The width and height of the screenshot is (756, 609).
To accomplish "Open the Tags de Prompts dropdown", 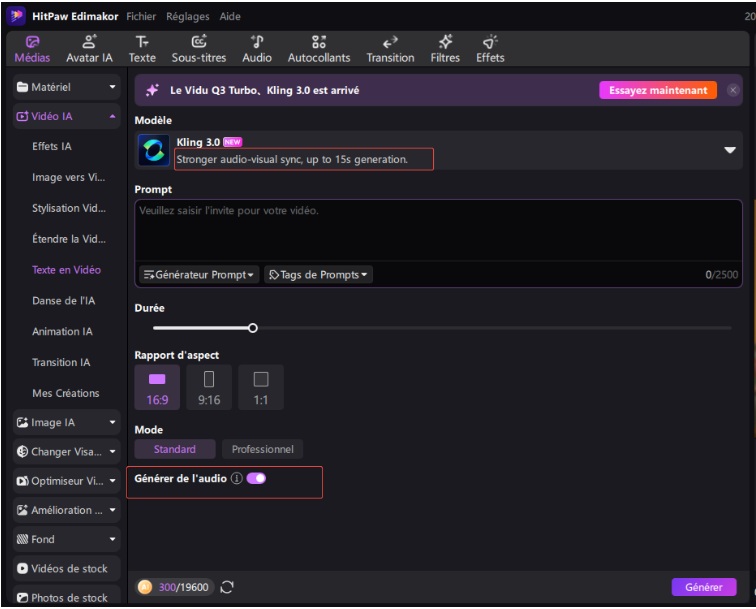I will point(318,274).
